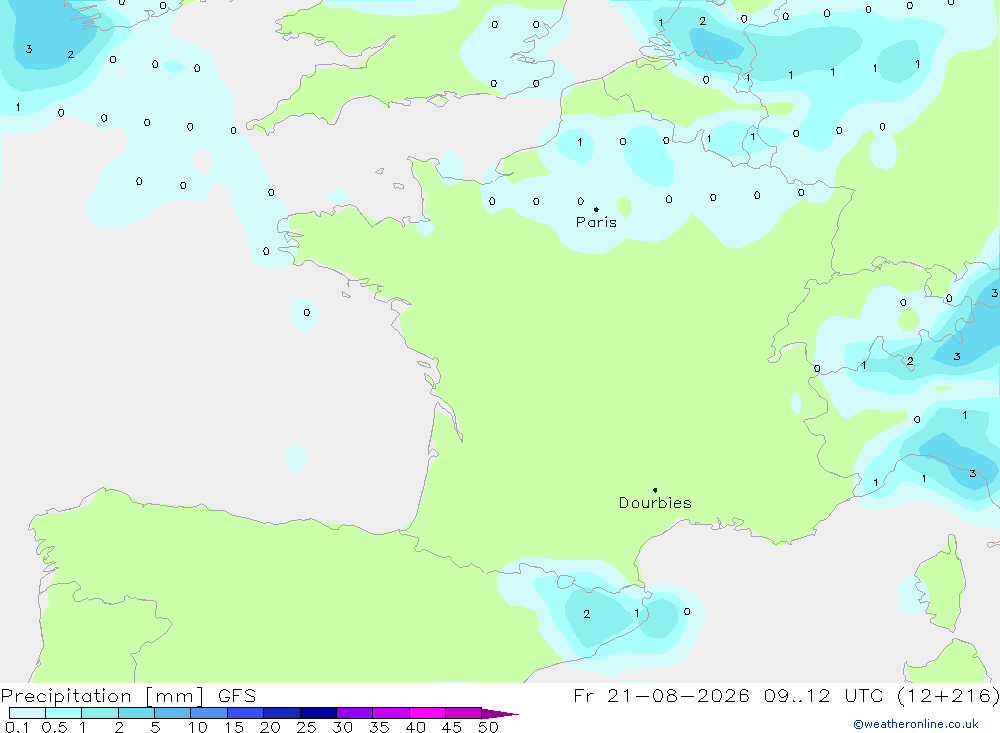The image size is (1000, 733).
Task: Click the Dourbies location label
Action: pos(655,503)
